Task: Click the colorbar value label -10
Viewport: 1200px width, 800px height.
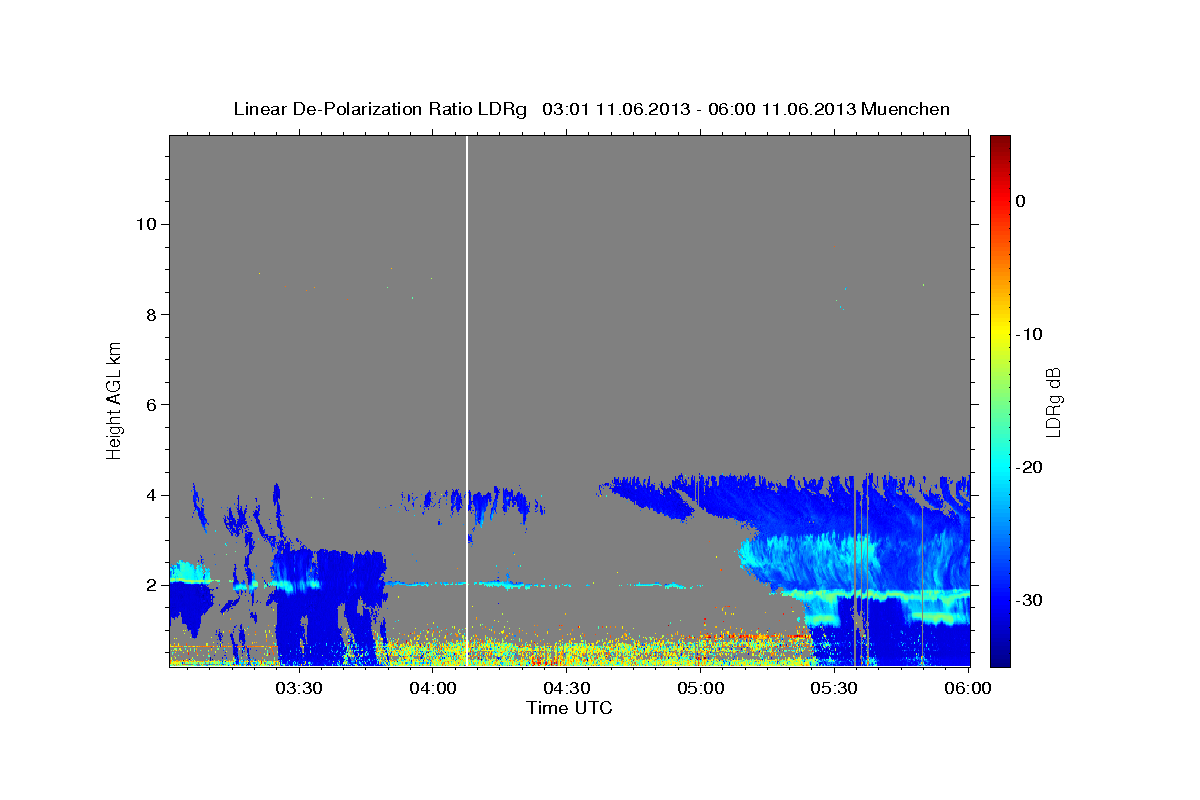Action: (x=1030, y=334)
